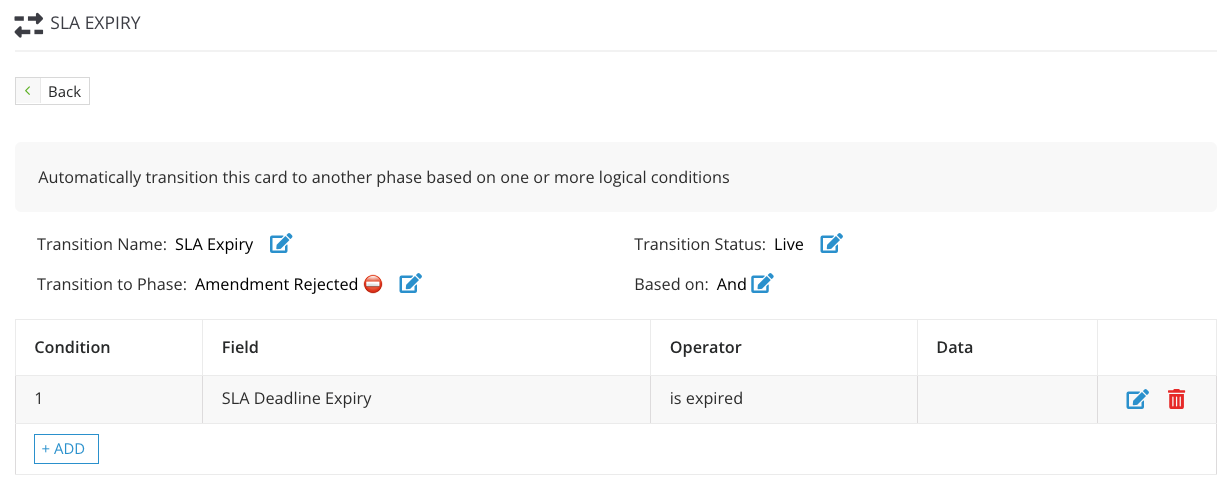Click the Condition column header
Screen dimensions: 1232x488
[72, 347]
